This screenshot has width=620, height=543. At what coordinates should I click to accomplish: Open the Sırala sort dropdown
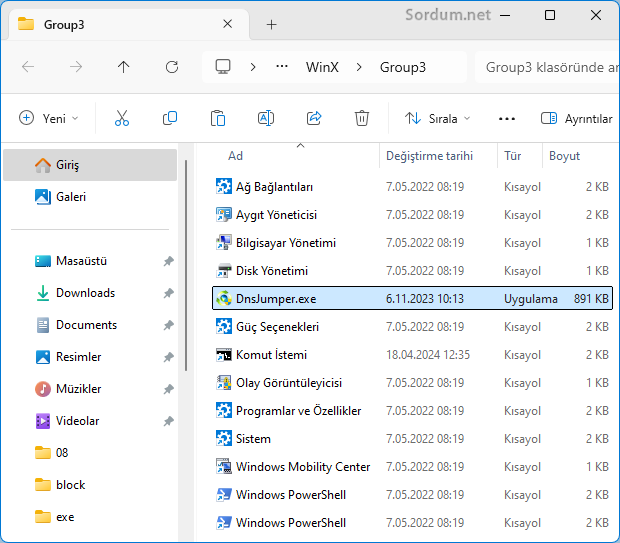tap(438, 118)
